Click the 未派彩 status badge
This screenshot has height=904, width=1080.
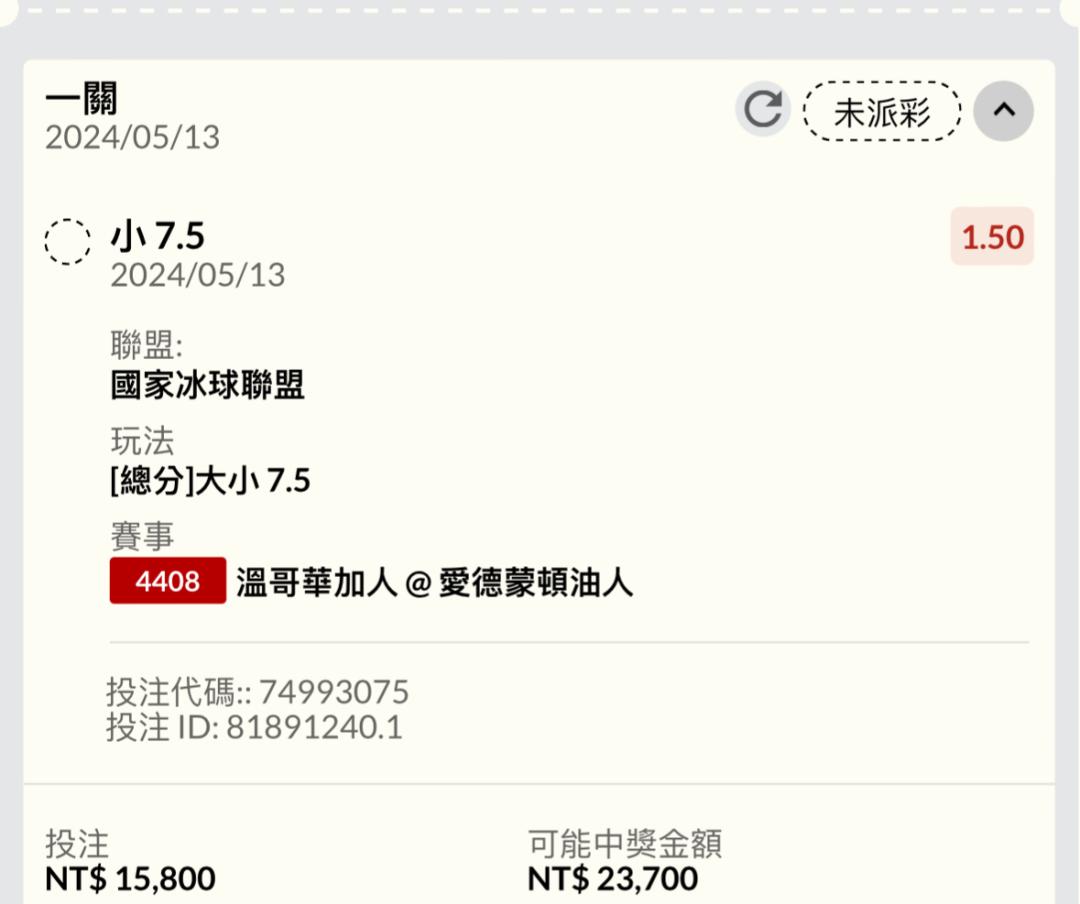tap(882, 112)
